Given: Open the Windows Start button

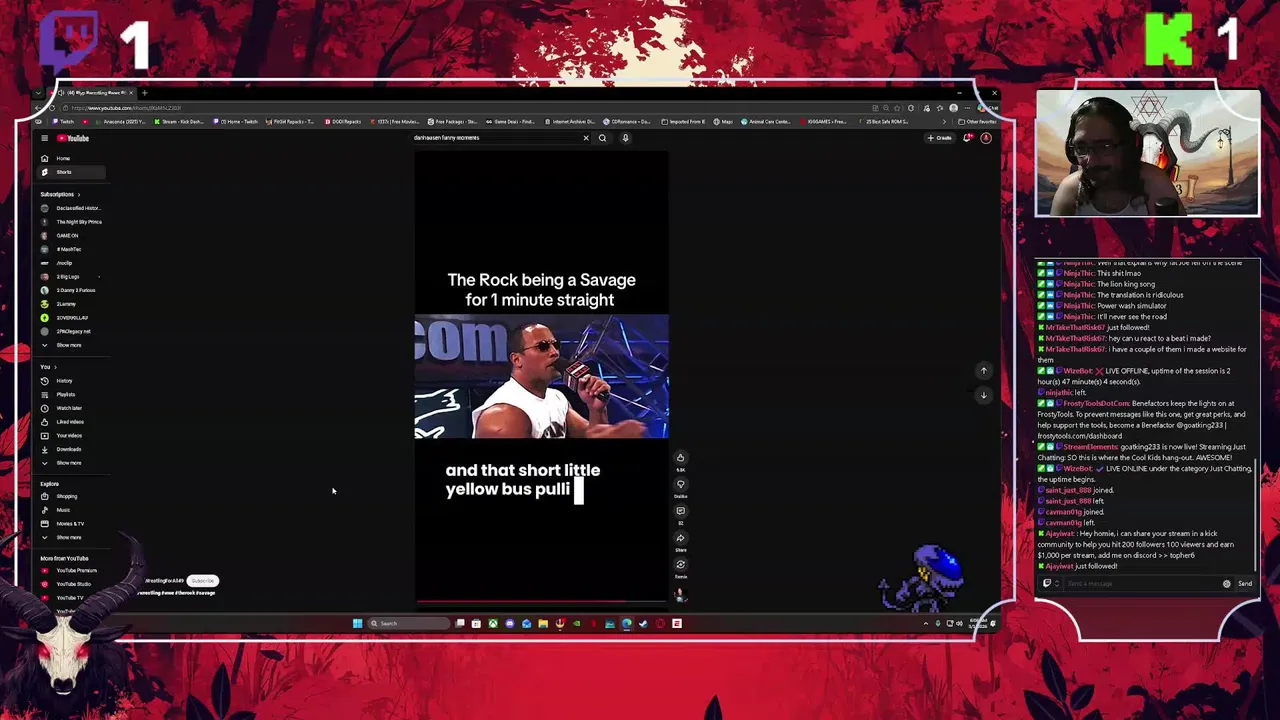Looking at the screenshot, I should (357, 624).
